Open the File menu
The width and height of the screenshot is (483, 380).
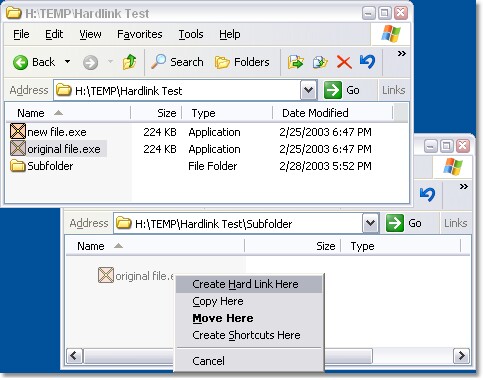pos(21,34)
